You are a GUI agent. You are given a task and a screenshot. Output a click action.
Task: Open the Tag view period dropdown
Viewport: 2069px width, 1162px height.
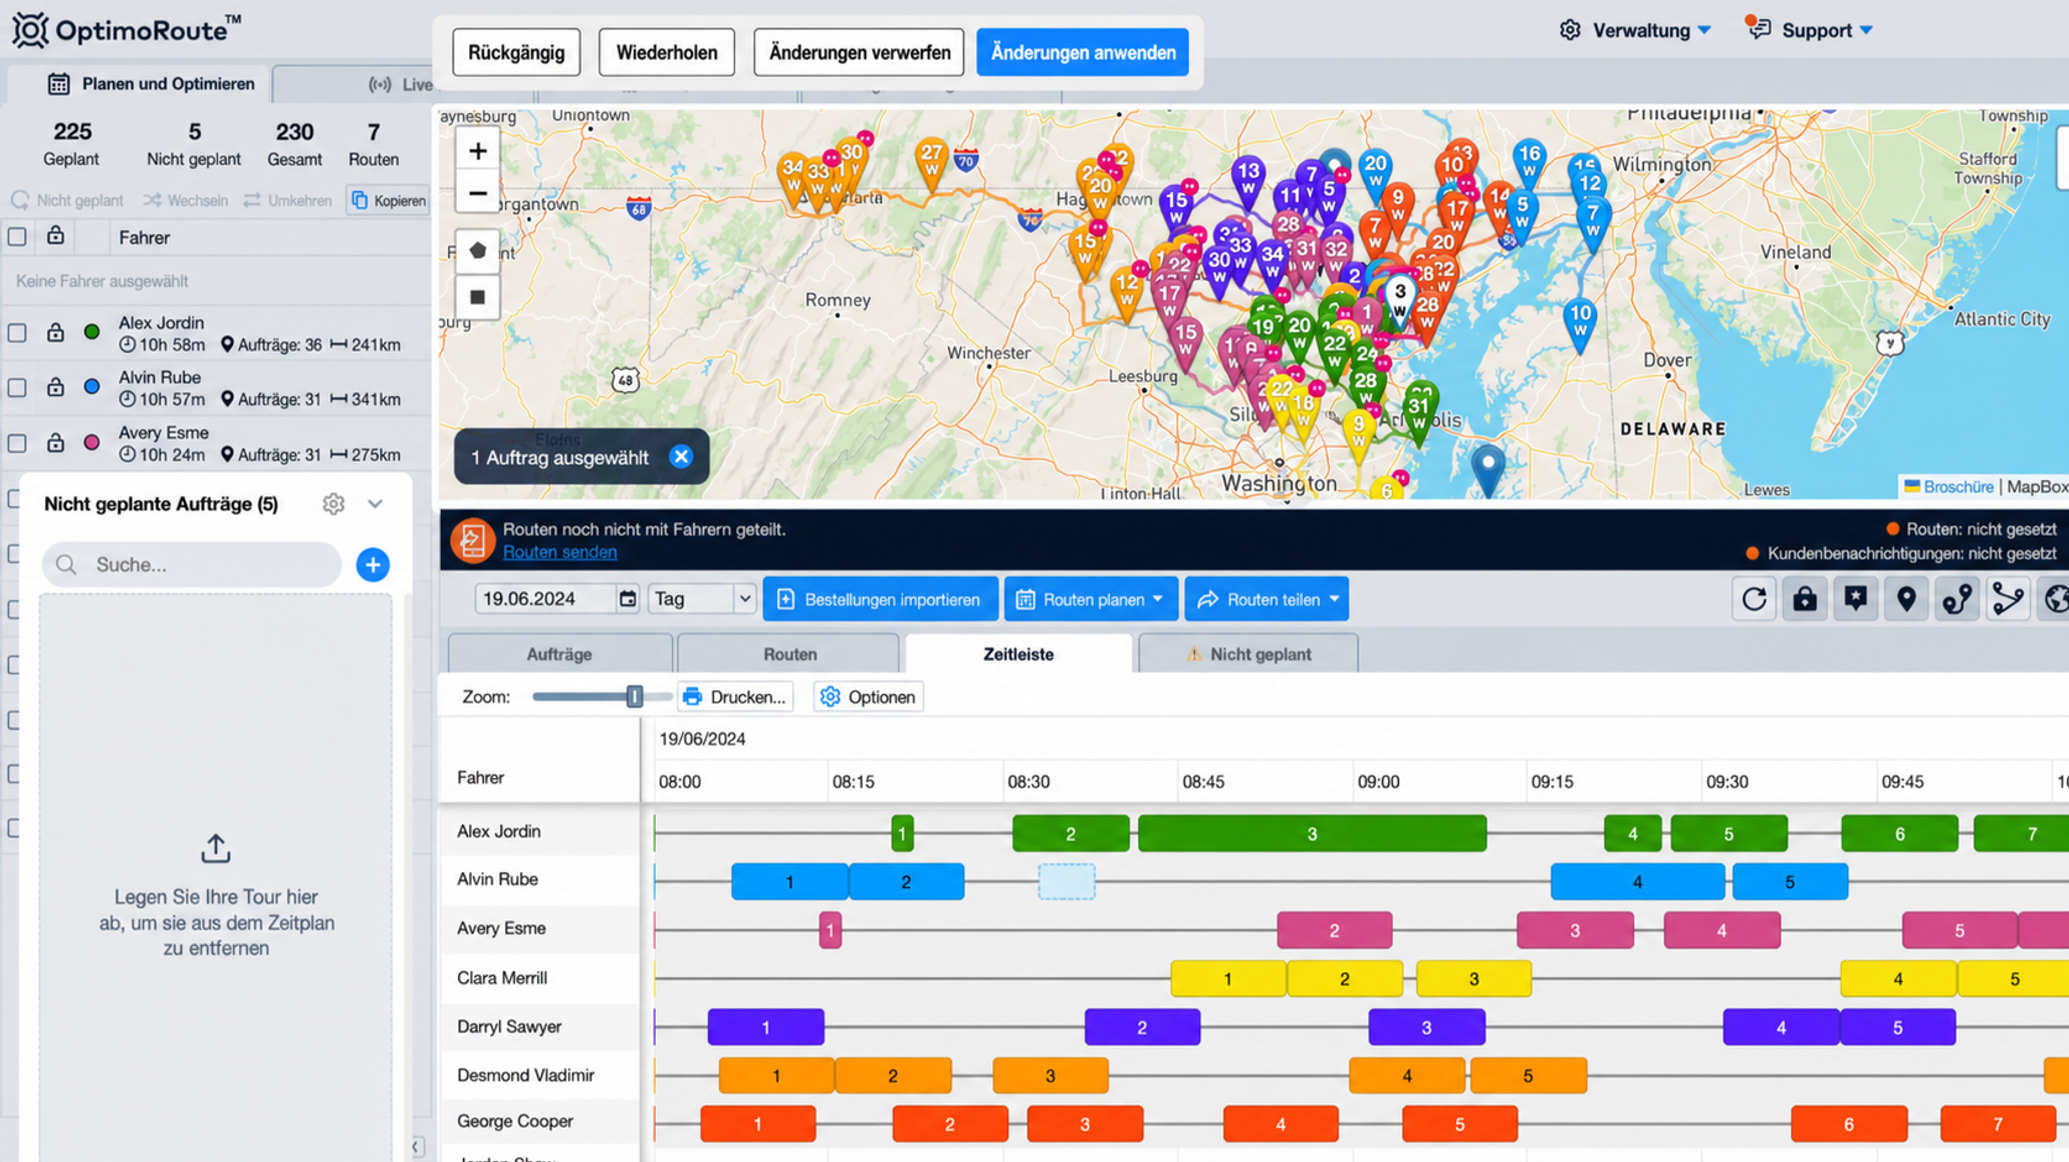point(701,599)
